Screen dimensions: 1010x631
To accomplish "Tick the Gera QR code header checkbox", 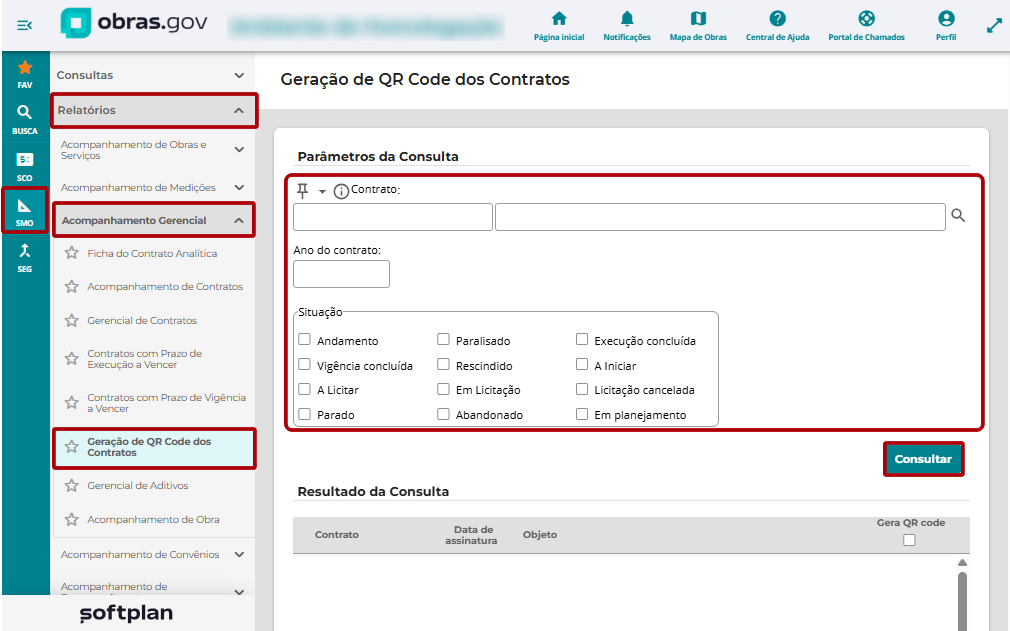I will 909,540.
